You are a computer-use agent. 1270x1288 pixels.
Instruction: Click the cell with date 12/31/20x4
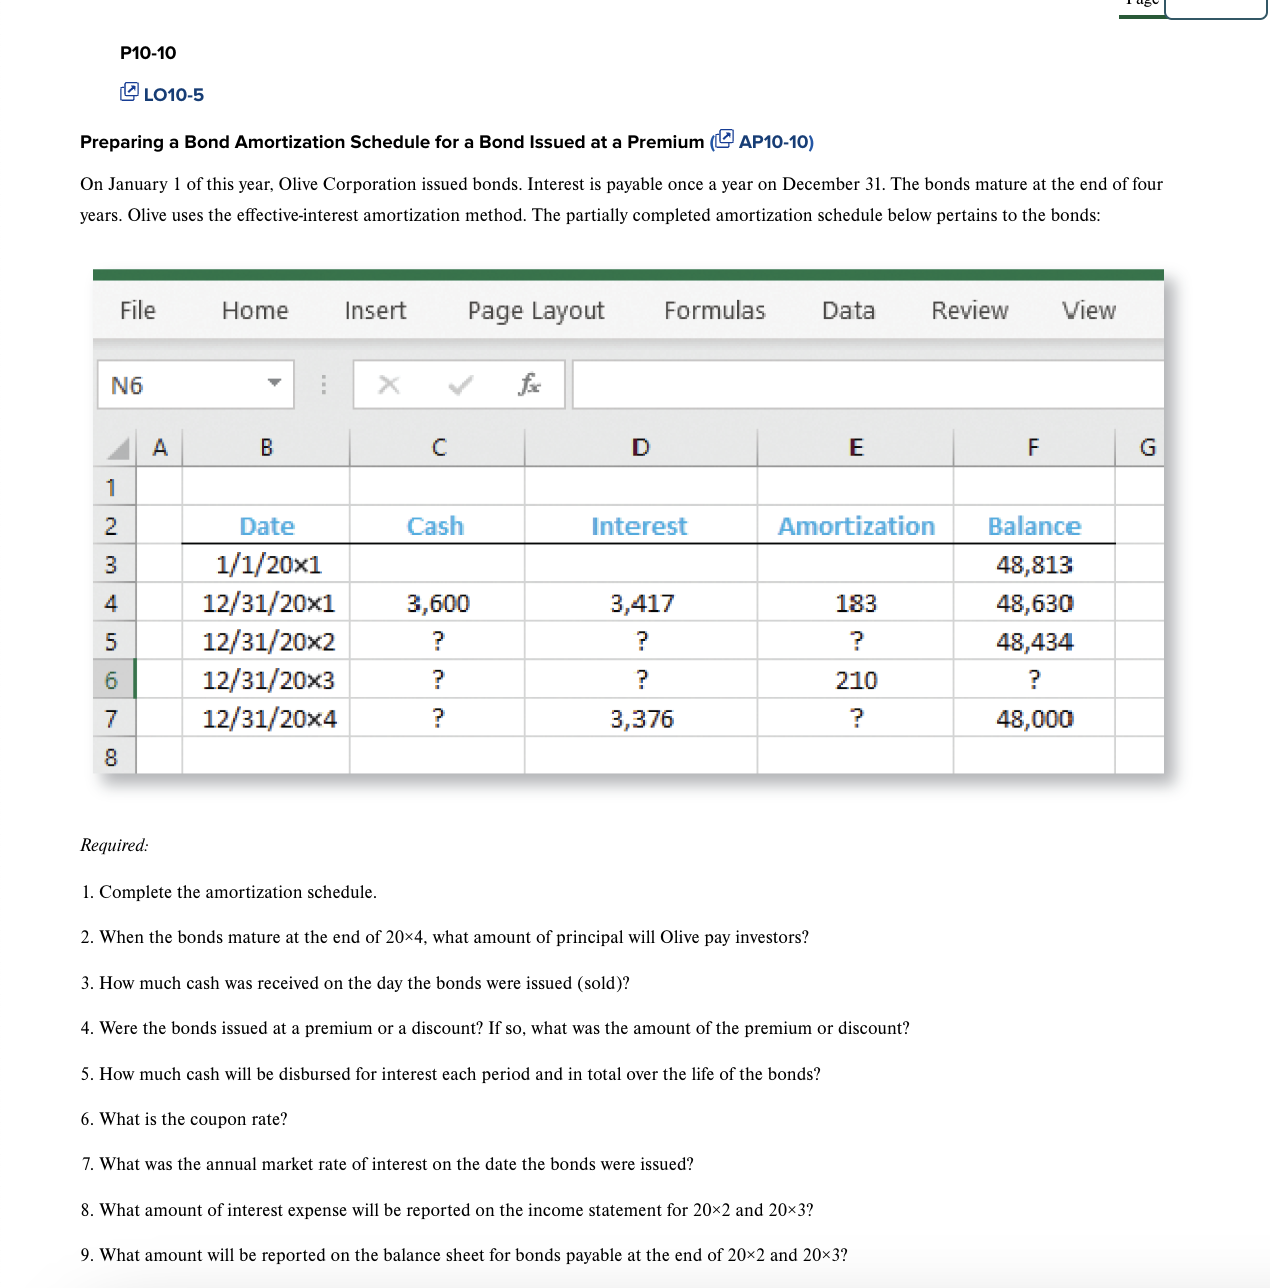click(266, 718)
